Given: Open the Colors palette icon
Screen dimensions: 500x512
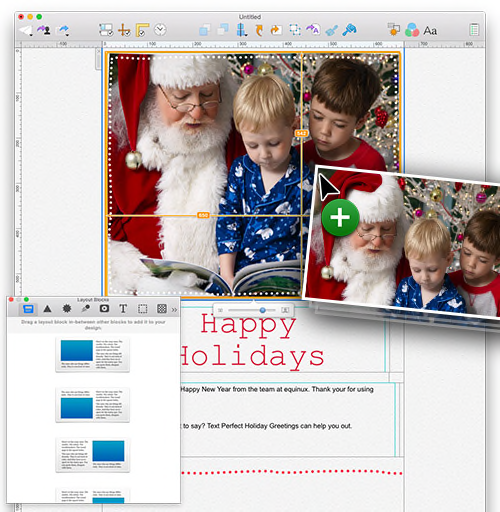Looking at the screenshot, I should (412, 30).
